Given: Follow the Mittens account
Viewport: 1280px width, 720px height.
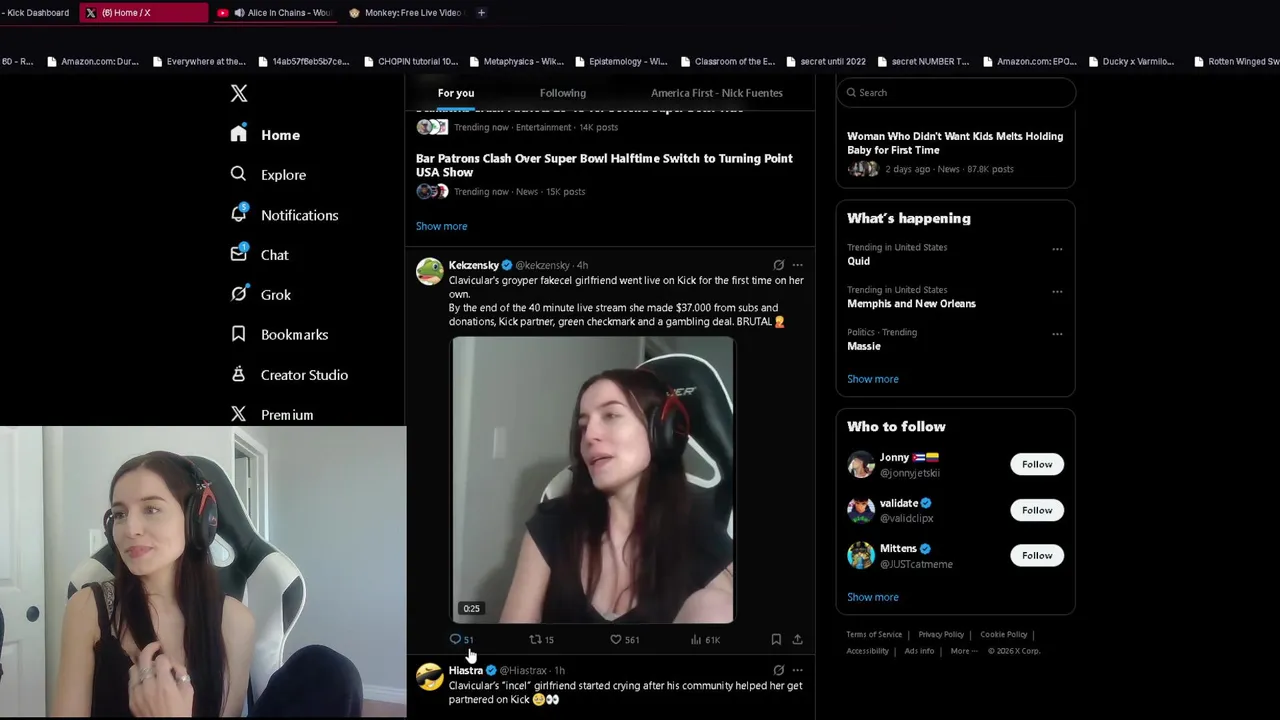Looking at the screenshot, I should pyautogui.click(x=1037, y=555).
